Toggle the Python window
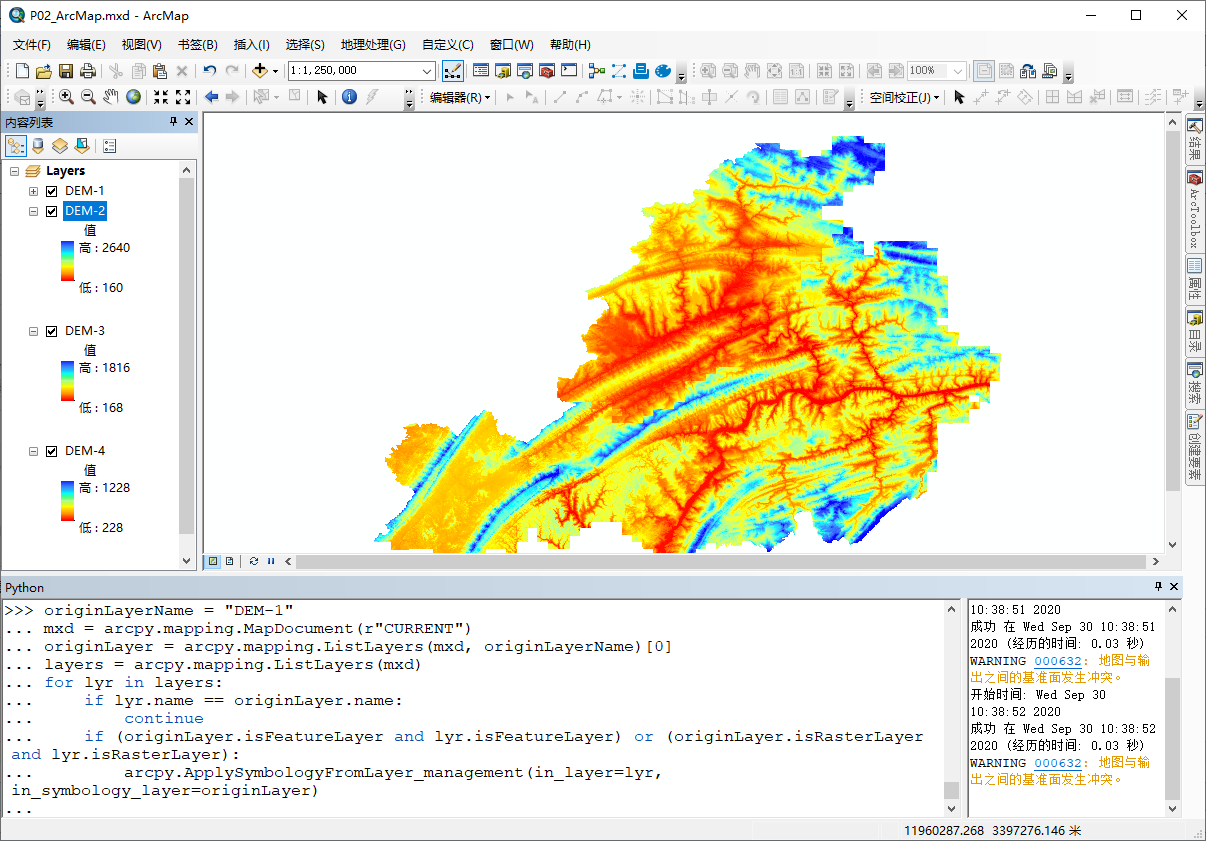This screenshot has height=841, width=1206. 569,71
